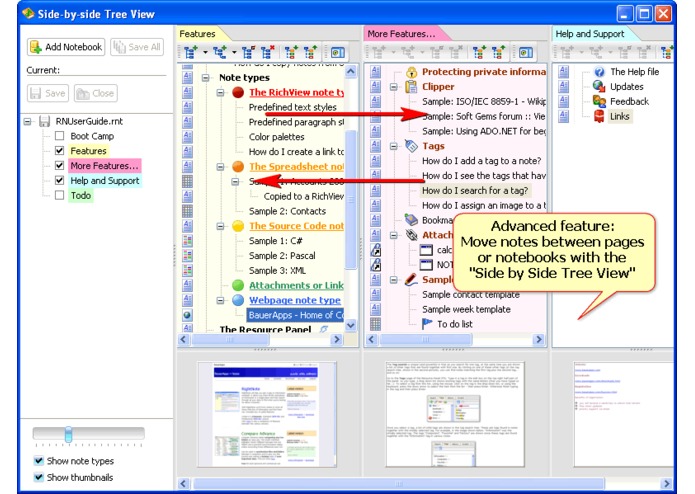Click the tag icon beside Tags
Viewport: 695px width, 494px height.
click(411, 146)
